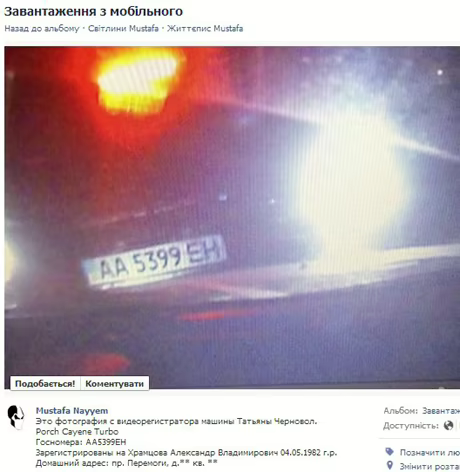Viewport: 460px width, 472px height.
Task: Open the Mustafa Nayyem profile name link
Action: [x=72, y=411]
